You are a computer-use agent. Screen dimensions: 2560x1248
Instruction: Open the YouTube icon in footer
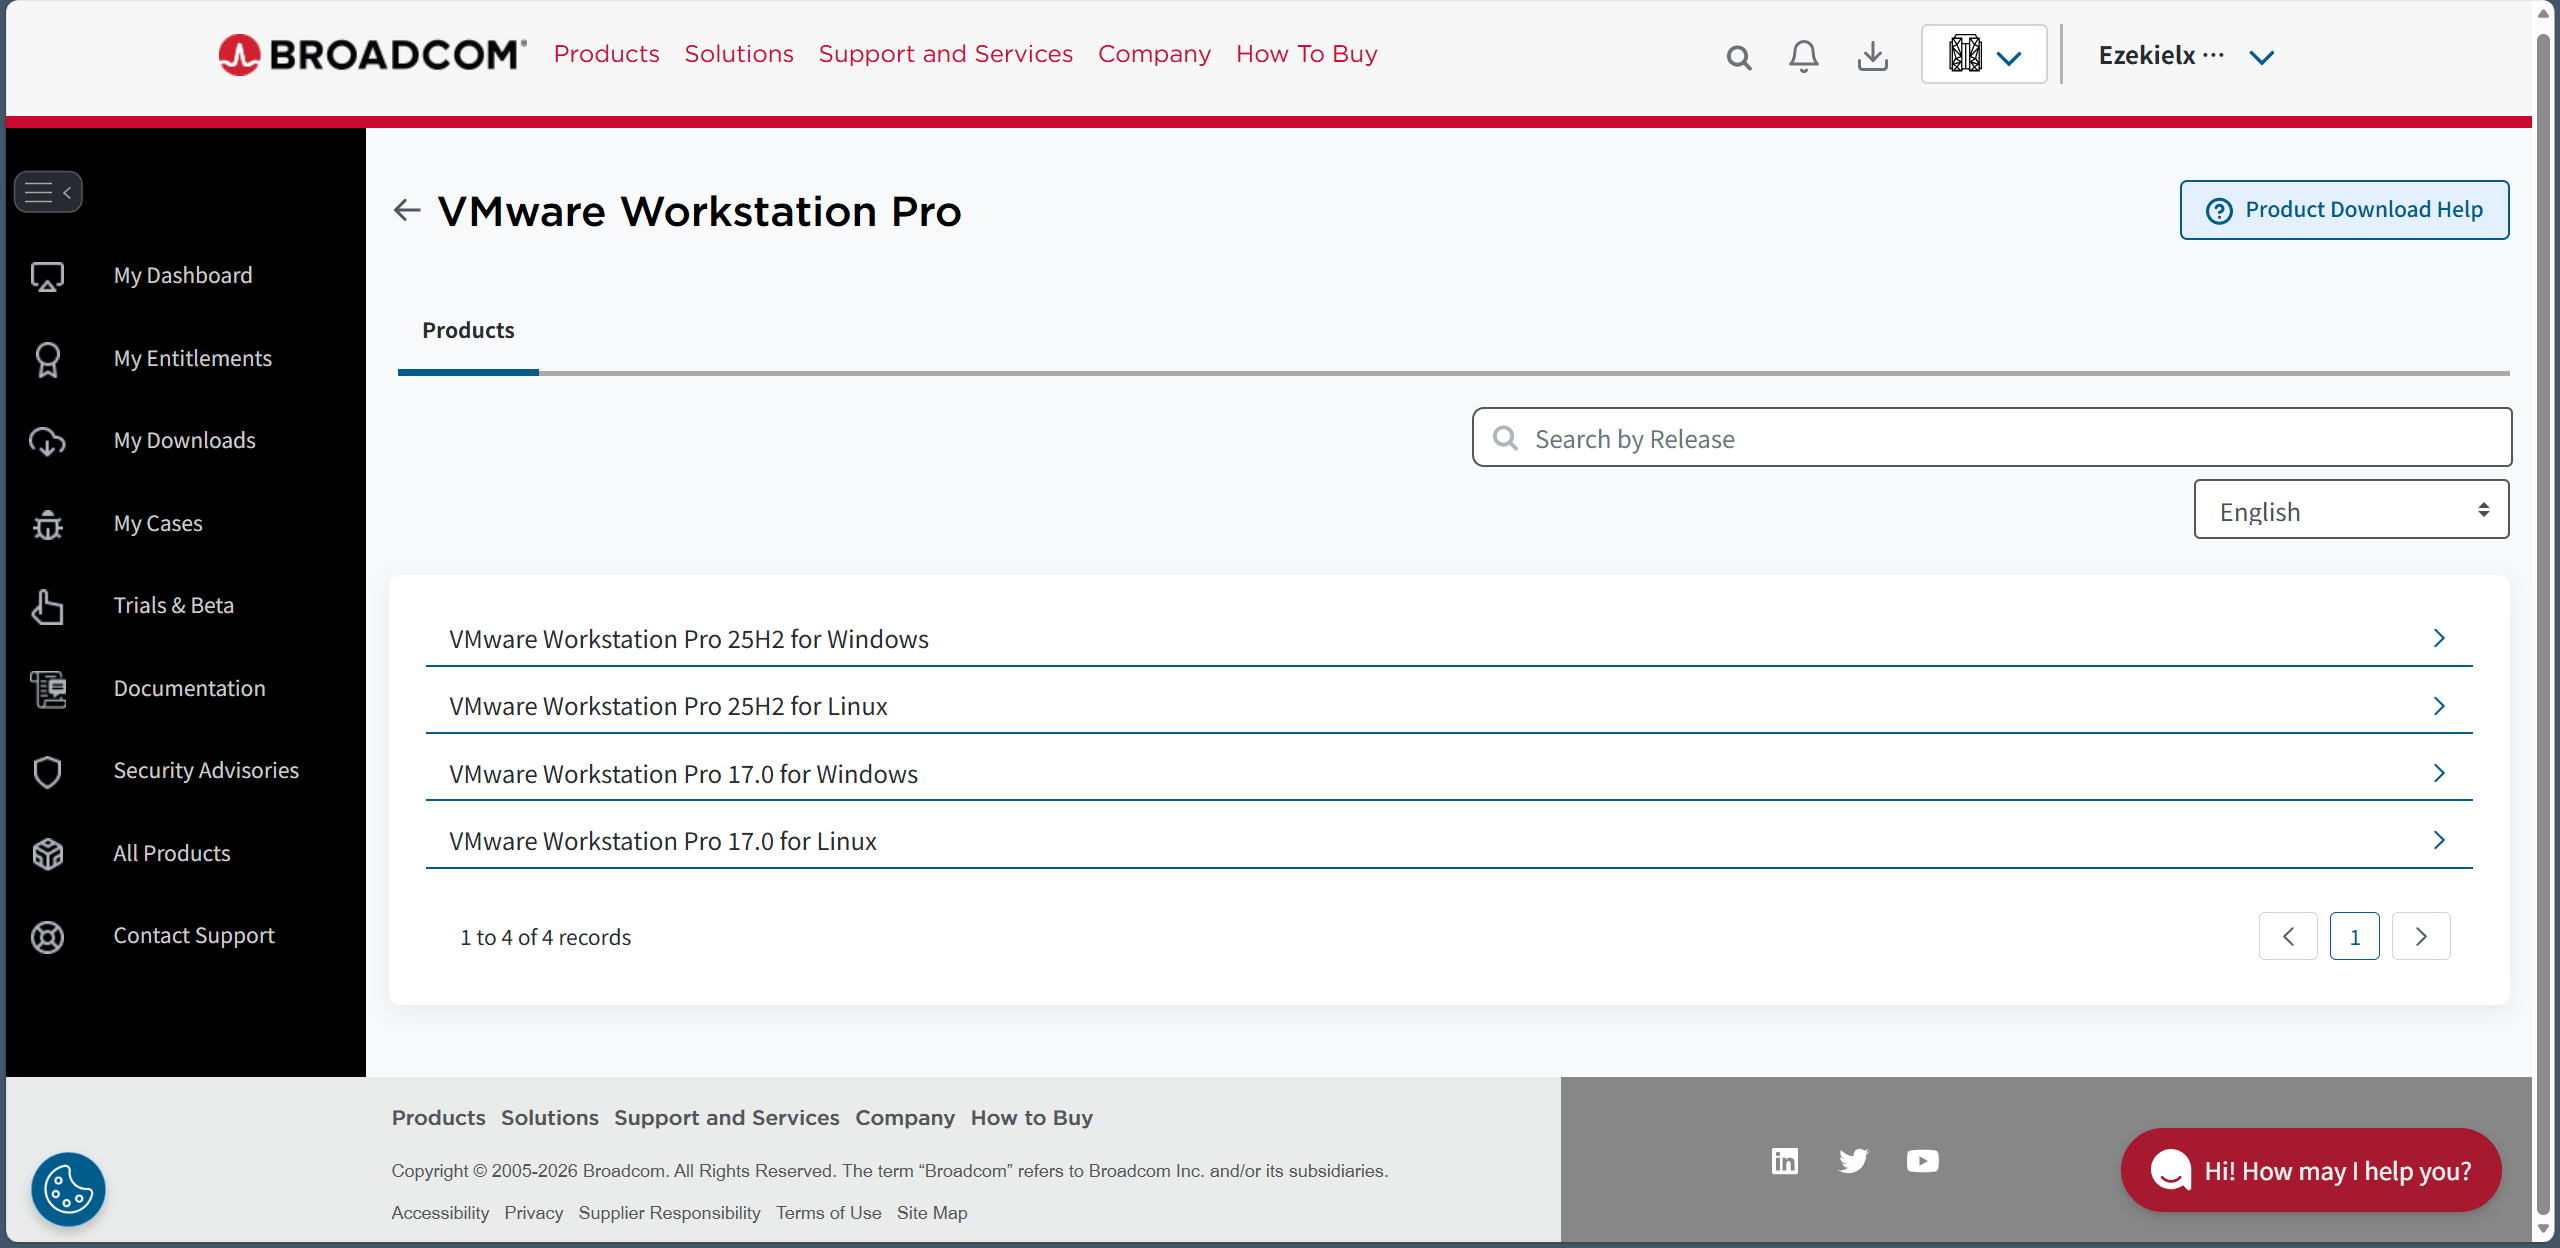(x=1922, y=1161)
